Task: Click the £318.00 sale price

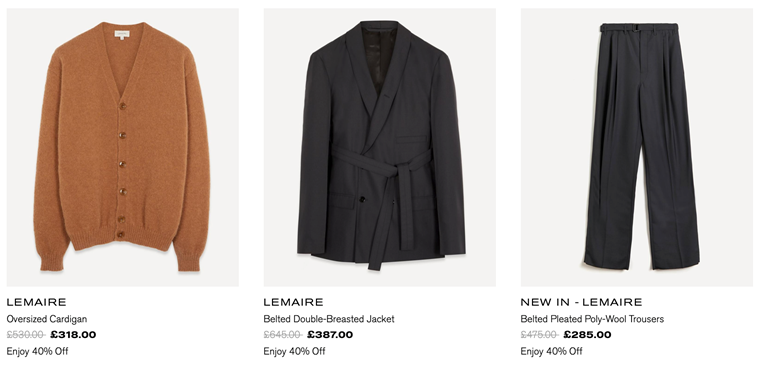Action: [73, 335]
